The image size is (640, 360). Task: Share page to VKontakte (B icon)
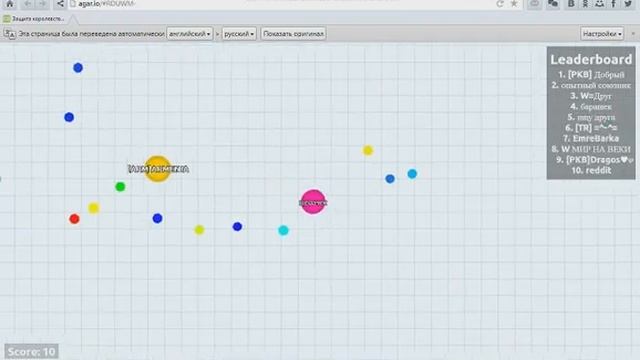[x=571, y=4]
